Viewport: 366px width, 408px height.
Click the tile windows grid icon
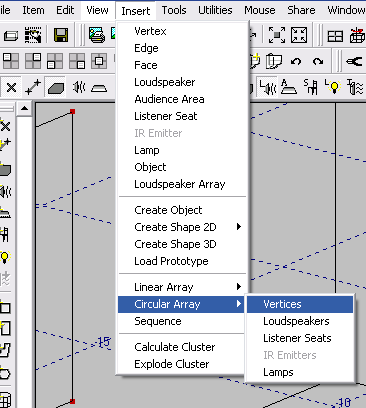coord(335,36)
